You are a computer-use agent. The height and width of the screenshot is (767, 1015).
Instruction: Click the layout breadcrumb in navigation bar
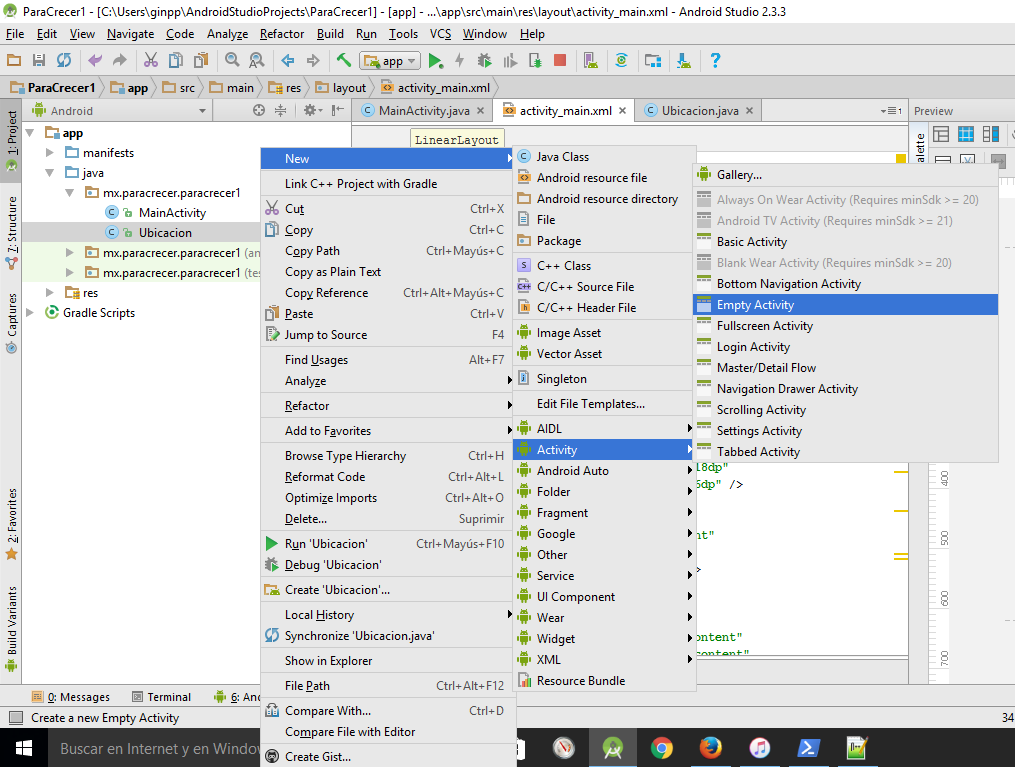[341, 87]
